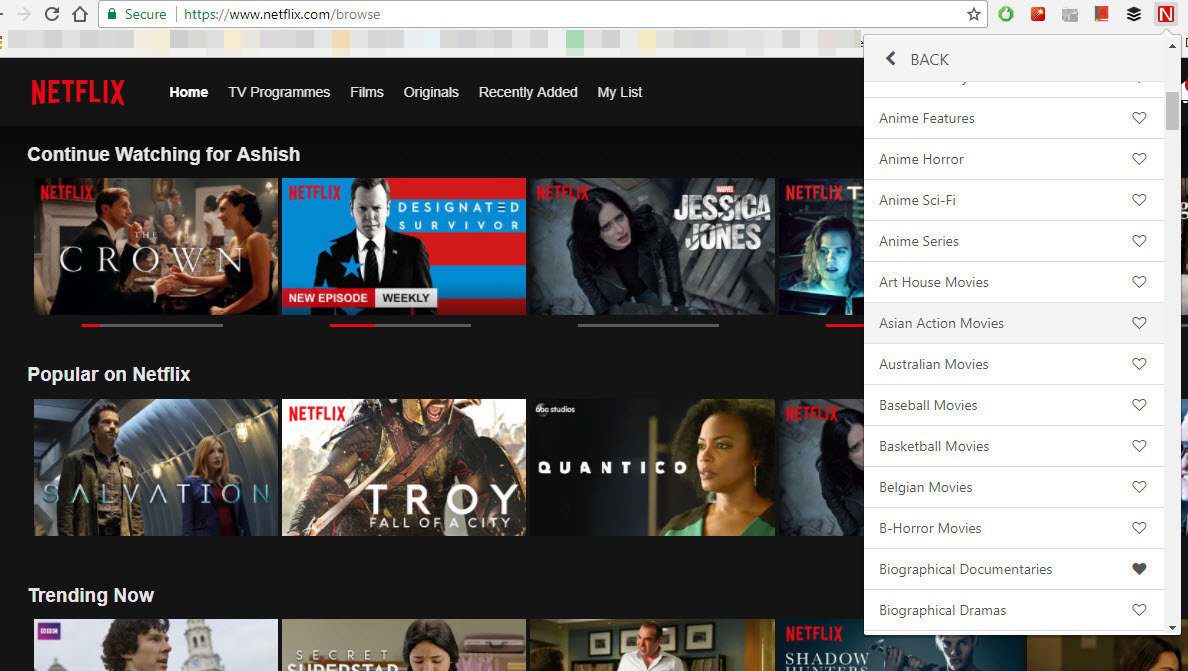This screenshot has width=1188, height=671.
Task: Open Anime Sci-Fi category
Action: pos(918,200)
